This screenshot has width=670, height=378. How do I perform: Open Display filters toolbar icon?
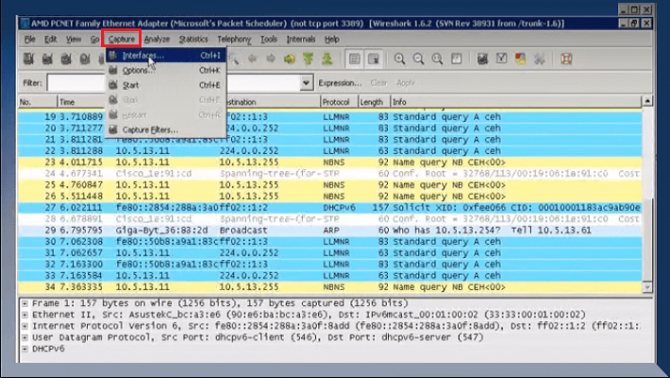tap(501, 59)
